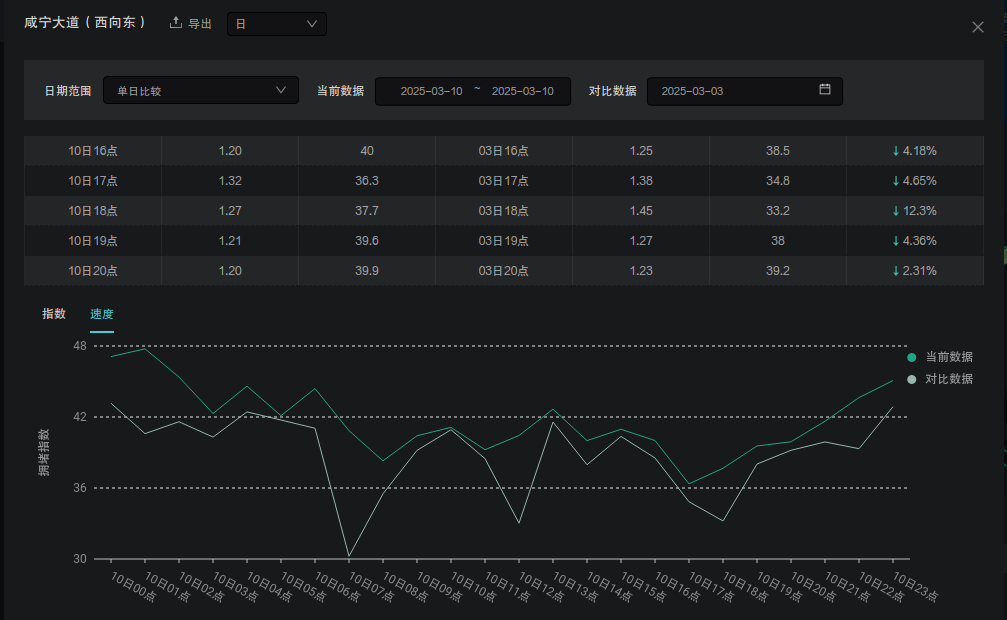Click the export upload icon
The height and width of the screenshot is (620, 1007).
[x=176, y=23]
